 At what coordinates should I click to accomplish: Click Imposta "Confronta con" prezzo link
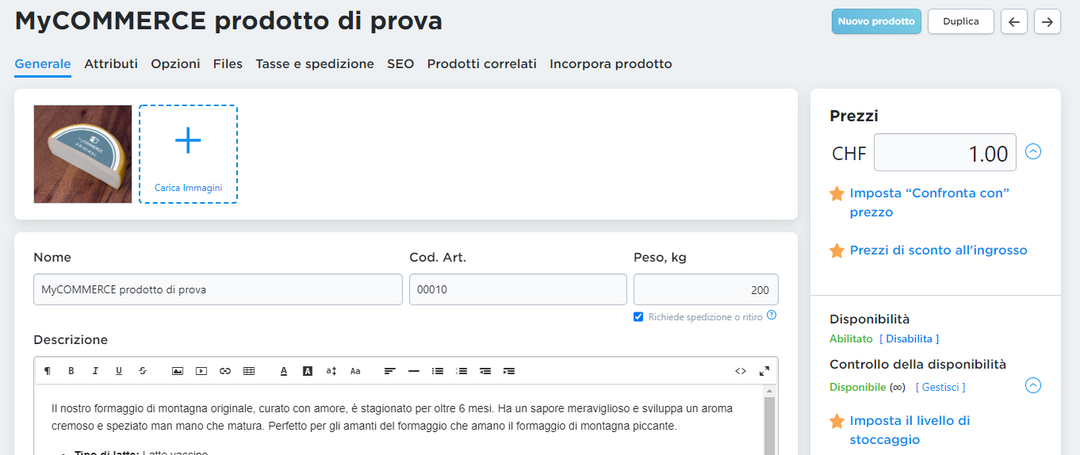point(930,202)
